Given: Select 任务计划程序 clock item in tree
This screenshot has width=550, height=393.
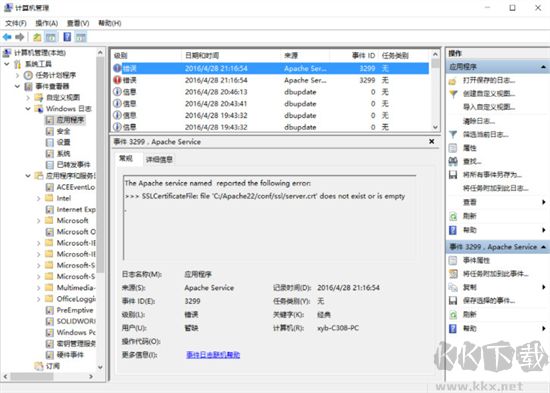Looking at the screenshot, I should tap(55, 75).
